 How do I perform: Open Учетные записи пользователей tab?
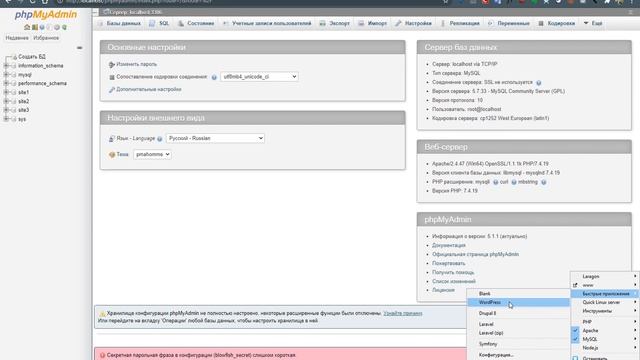(x=267, y=23)
